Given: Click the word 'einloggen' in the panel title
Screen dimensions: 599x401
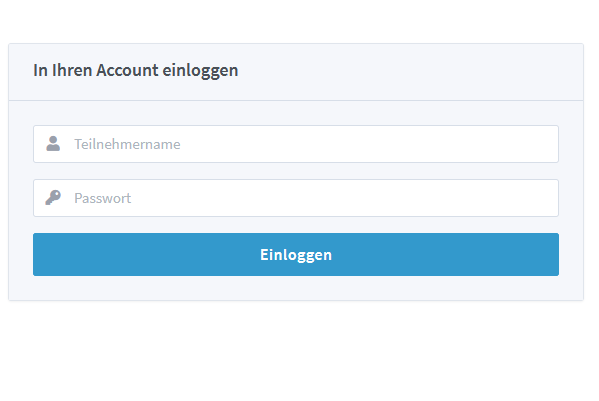Looking at the screenshot, I should tap(200, 71).
